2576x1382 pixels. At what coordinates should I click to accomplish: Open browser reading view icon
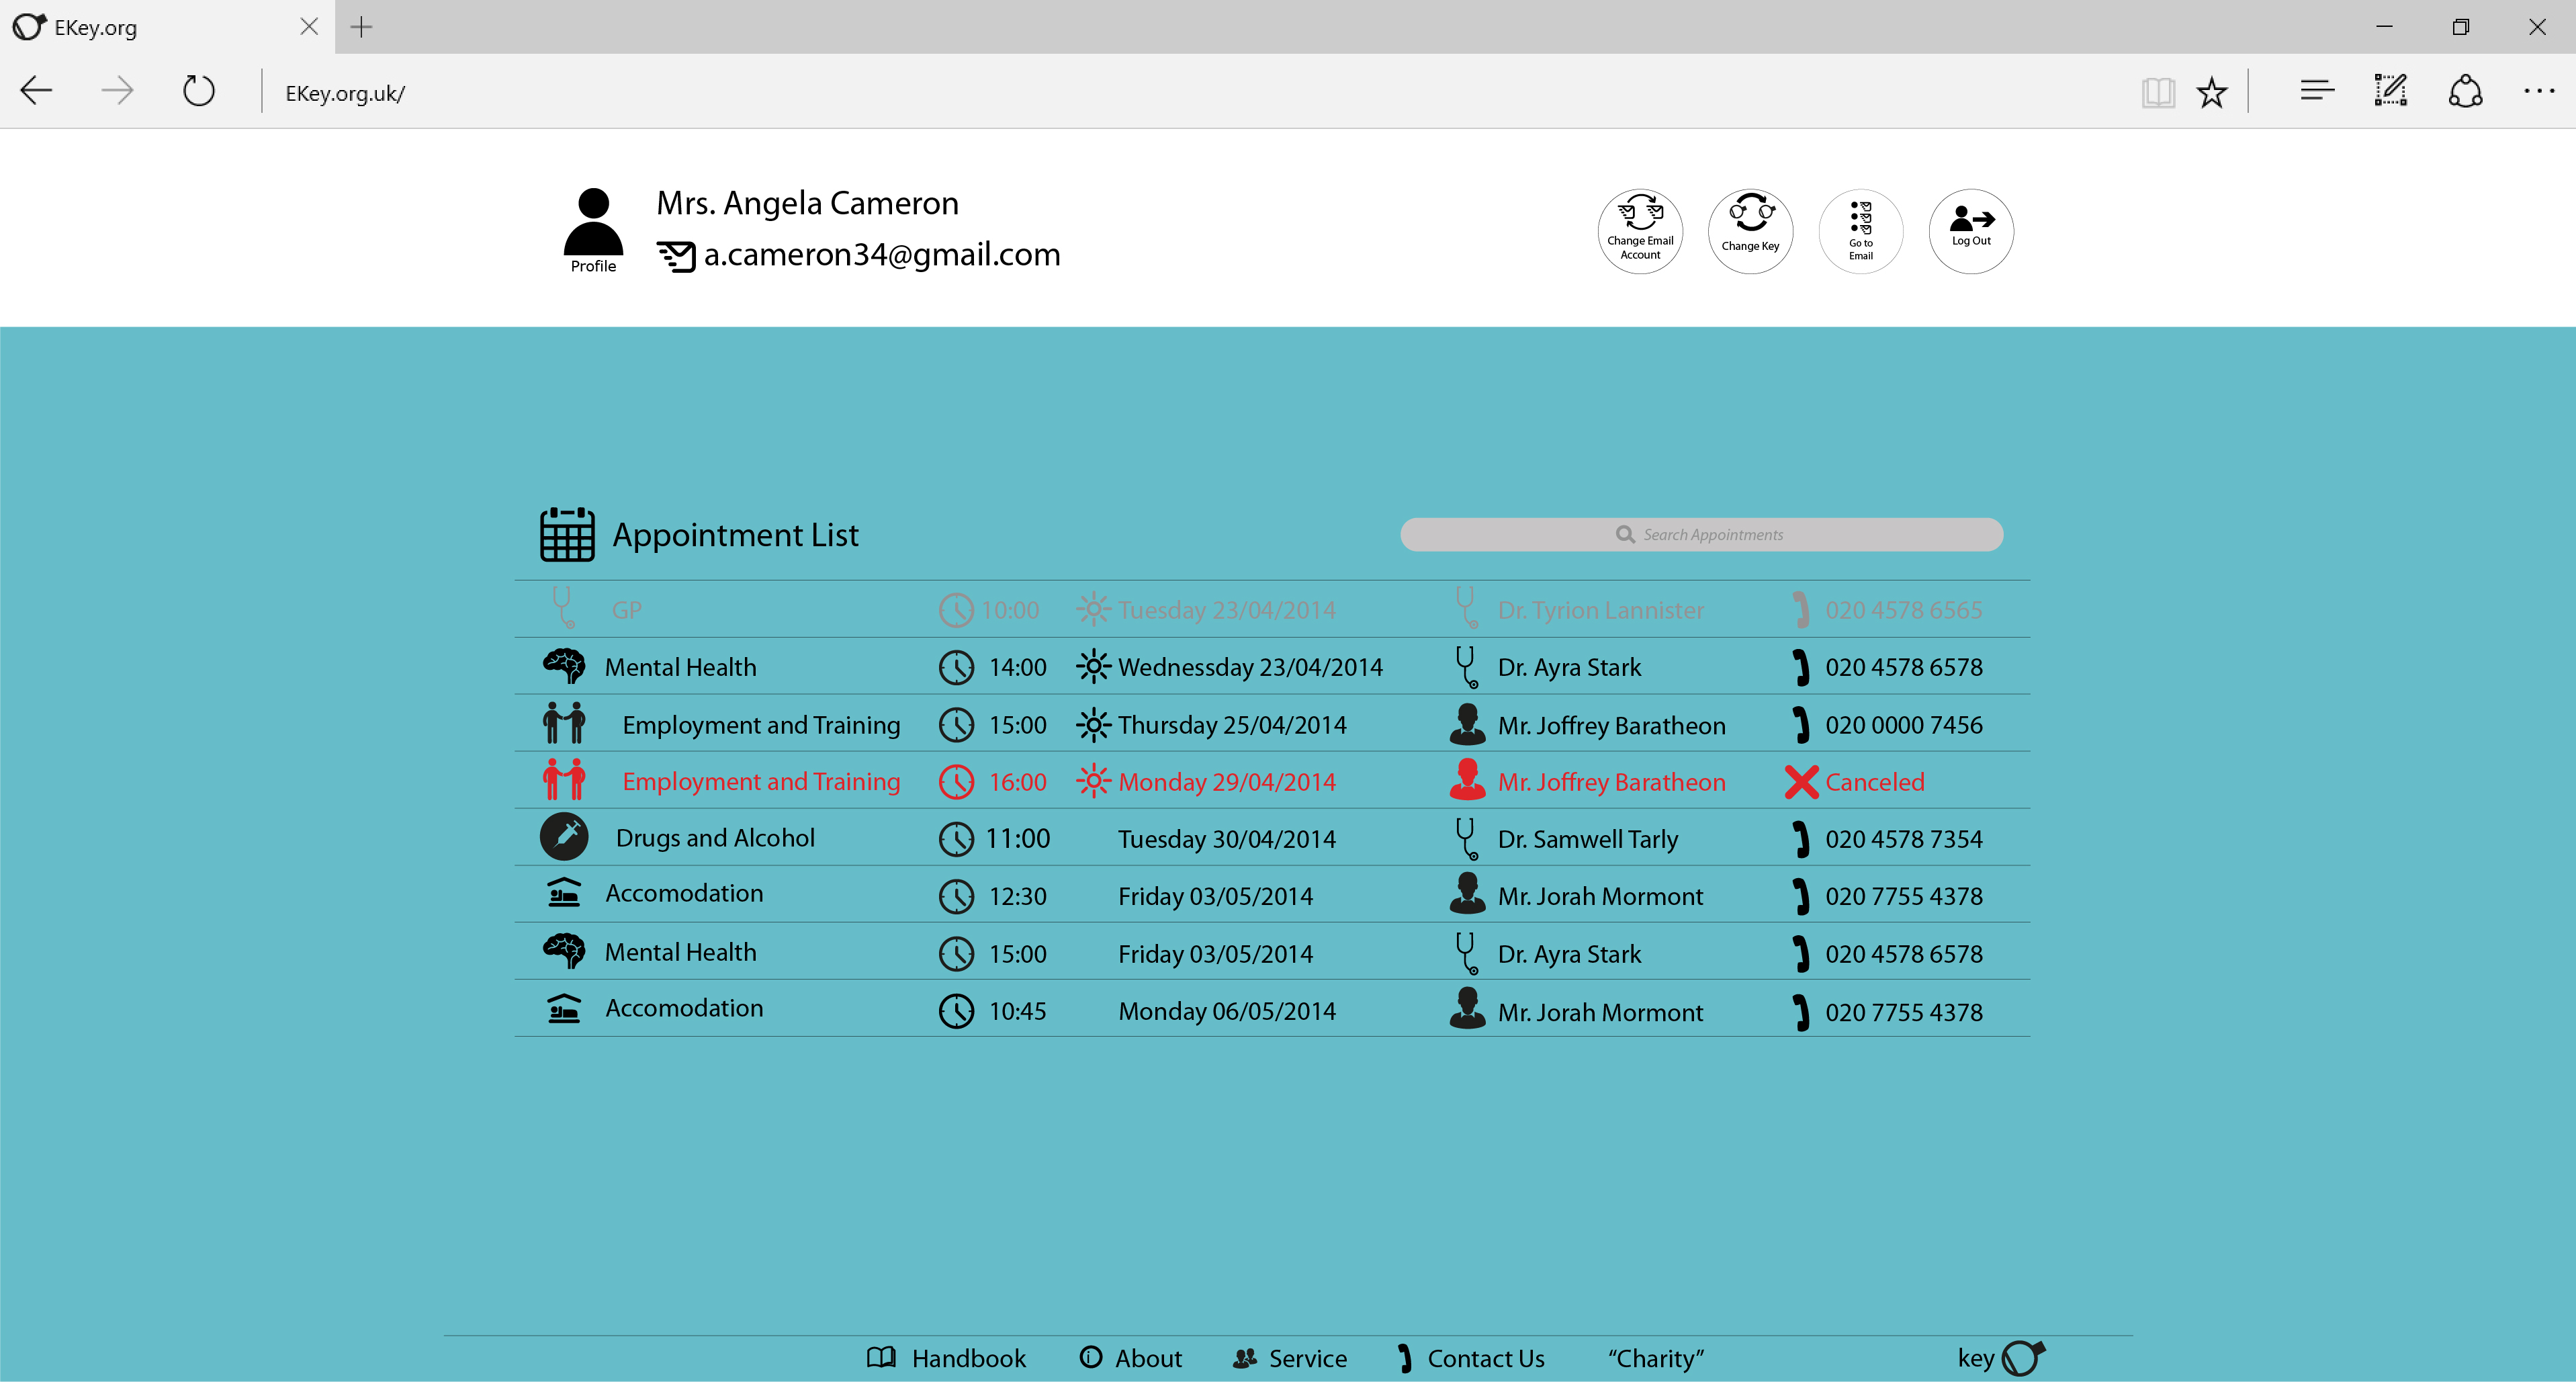(2158, 93)
